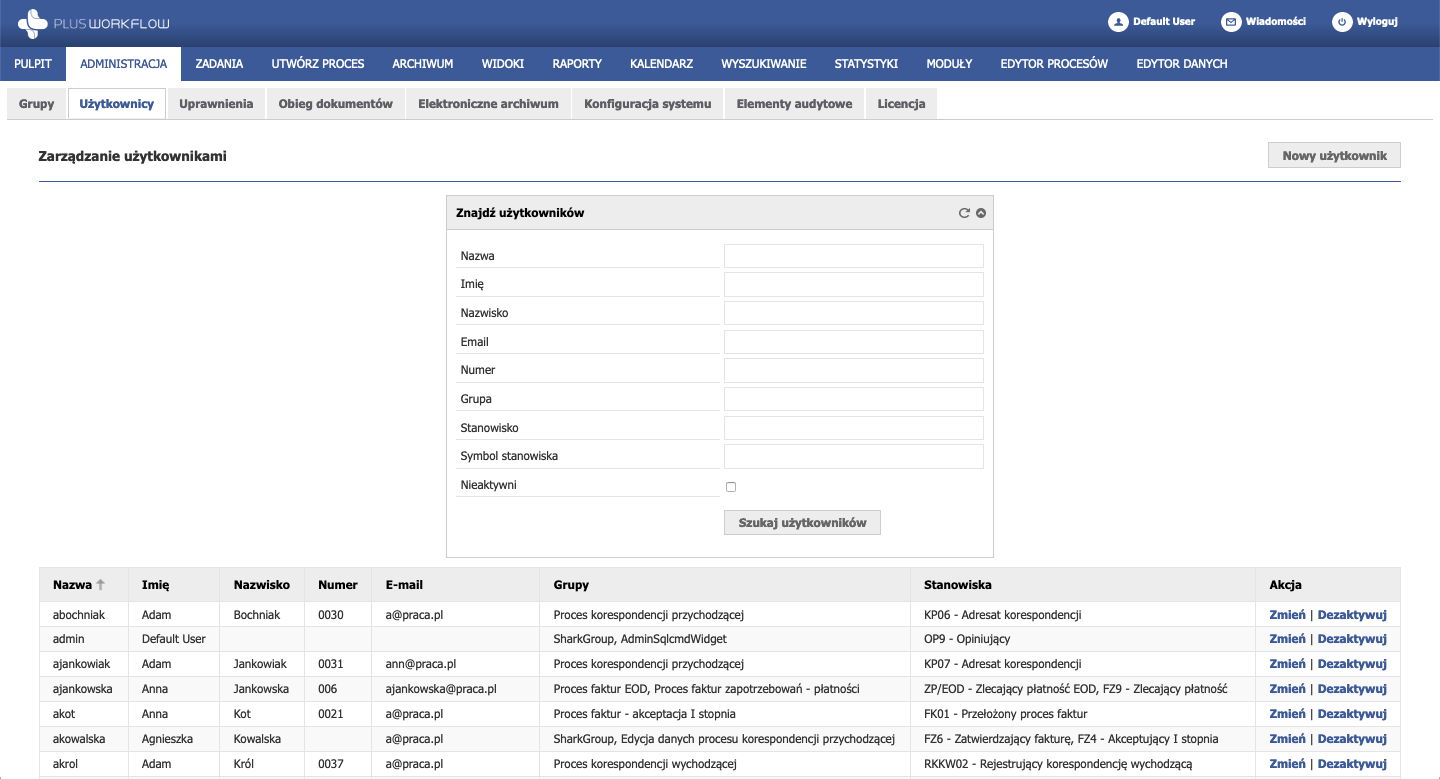Viewport: 1440px width, 779px height.
Task: Focus the Nazwa search field
Action: [x=853, y=256]
